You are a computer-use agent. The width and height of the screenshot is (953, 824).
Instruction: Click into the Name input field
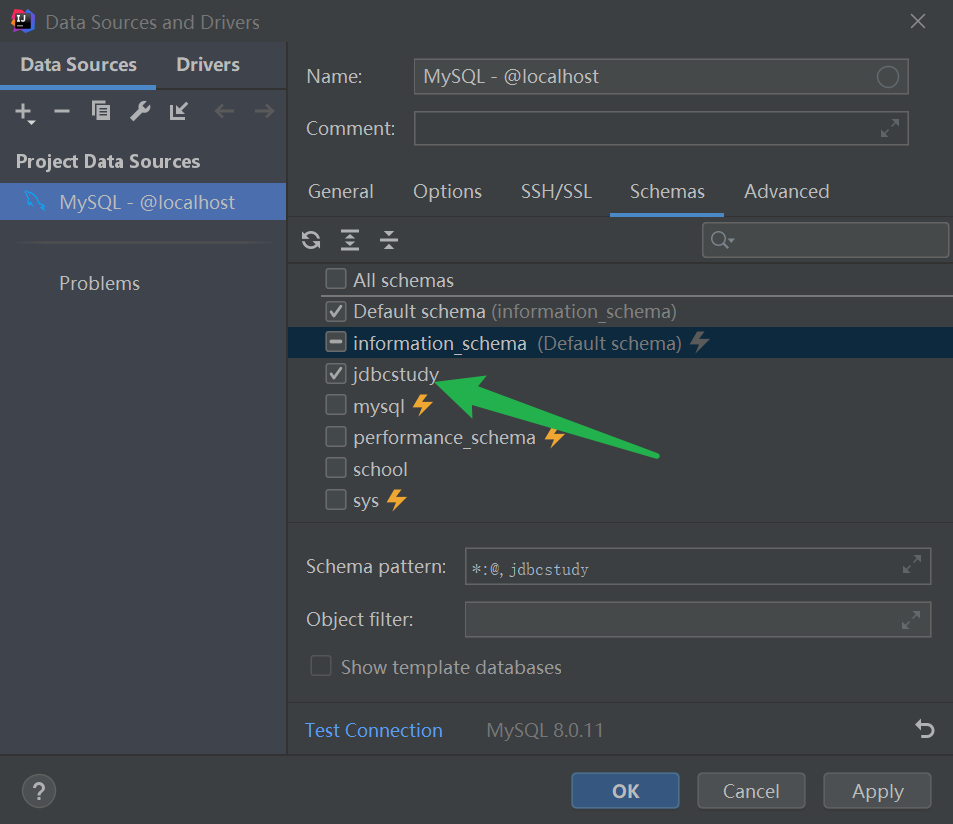(661, 77)
